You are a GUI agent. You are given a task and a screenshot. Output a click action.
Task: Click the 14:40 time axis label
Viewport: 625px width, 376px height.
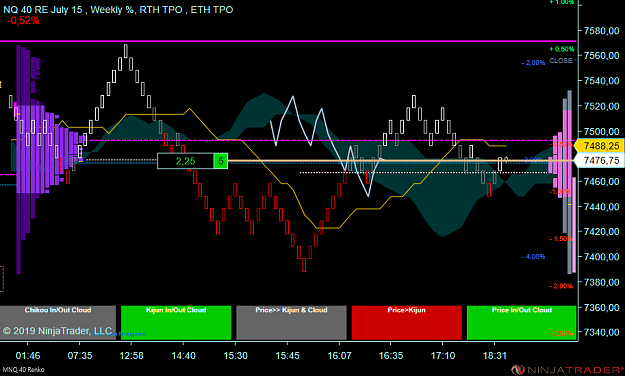pyautogui.click(x=183, y=356)
